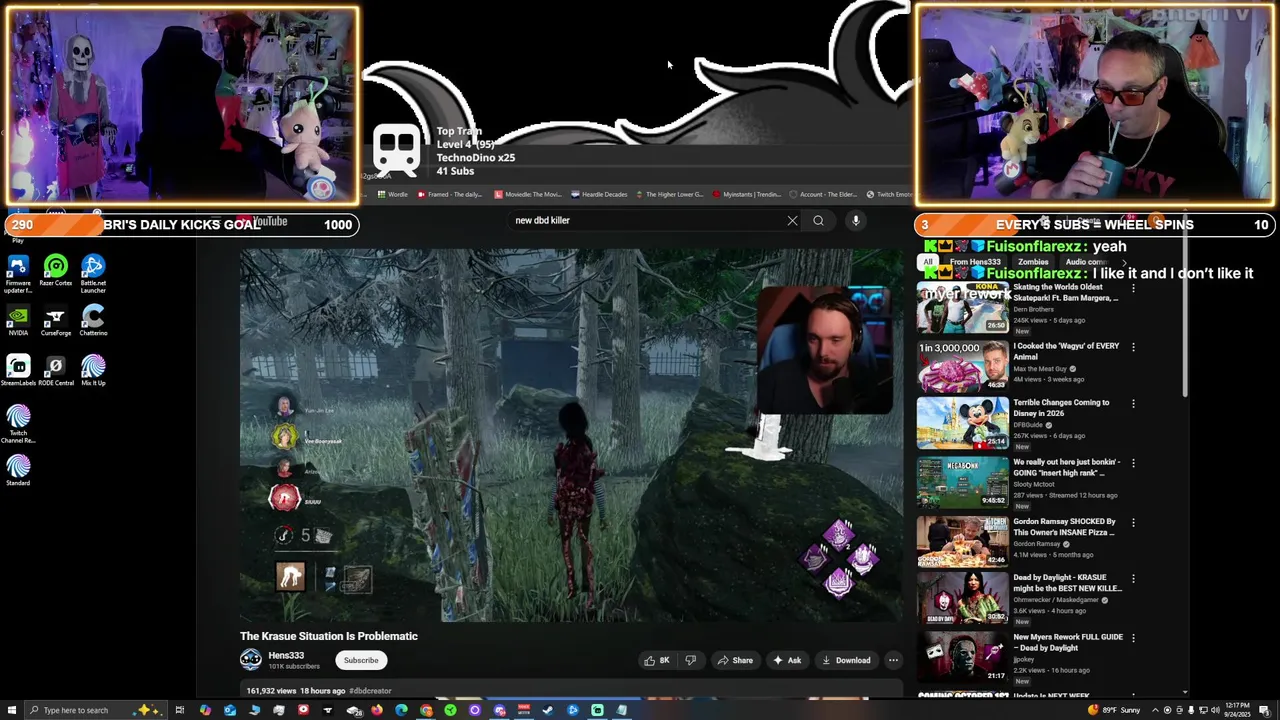Launch RODE Central desktop shortcut

coord(56,371)
